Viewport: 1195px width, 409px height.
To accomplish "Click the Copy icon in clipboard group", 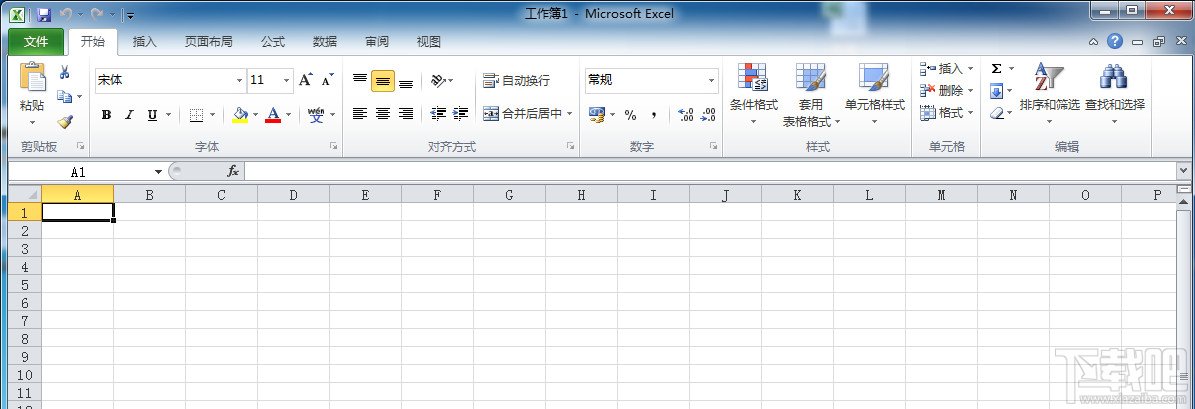I will click(x=65, y=97).
